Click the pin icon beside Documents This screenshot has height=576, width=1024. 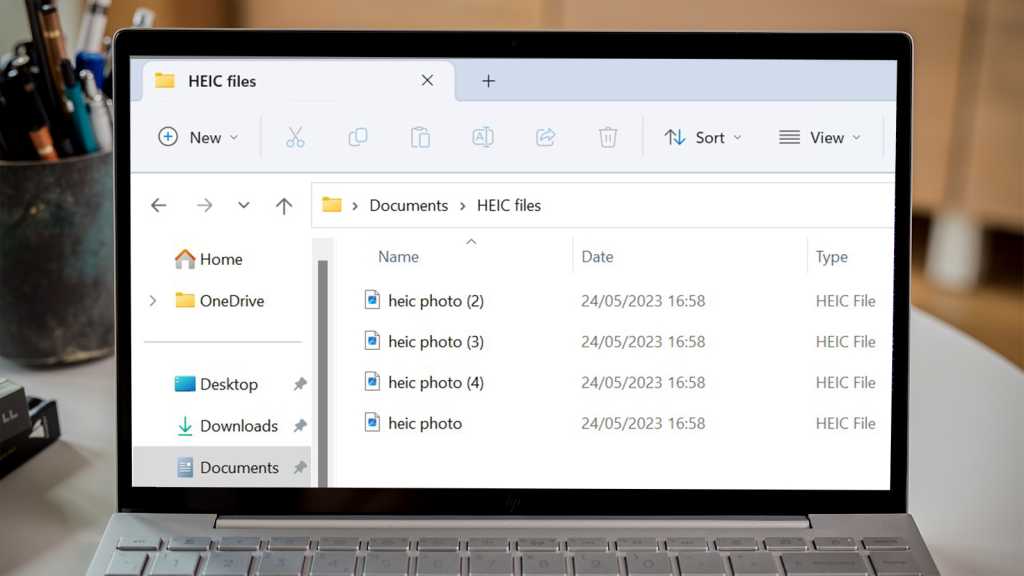pos(300,468)
